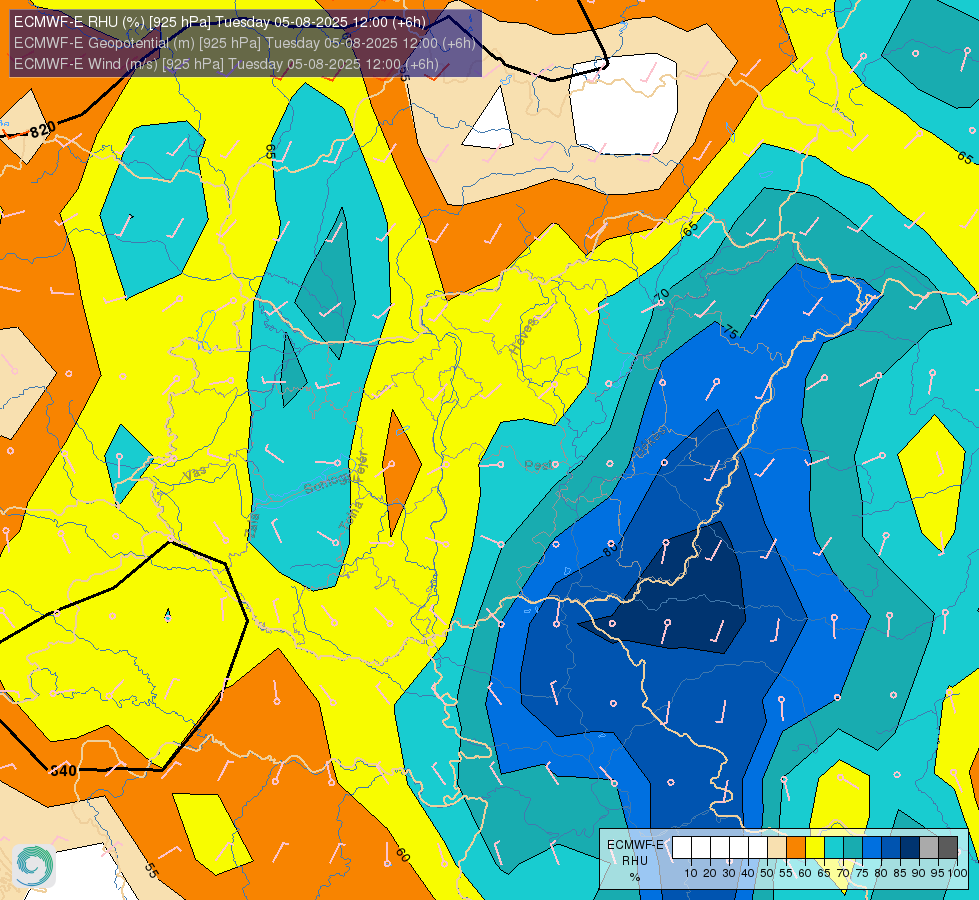Click the light grey 90-95 legend swatch
This screenshot has width=979, height=900.
coord(929,848)
